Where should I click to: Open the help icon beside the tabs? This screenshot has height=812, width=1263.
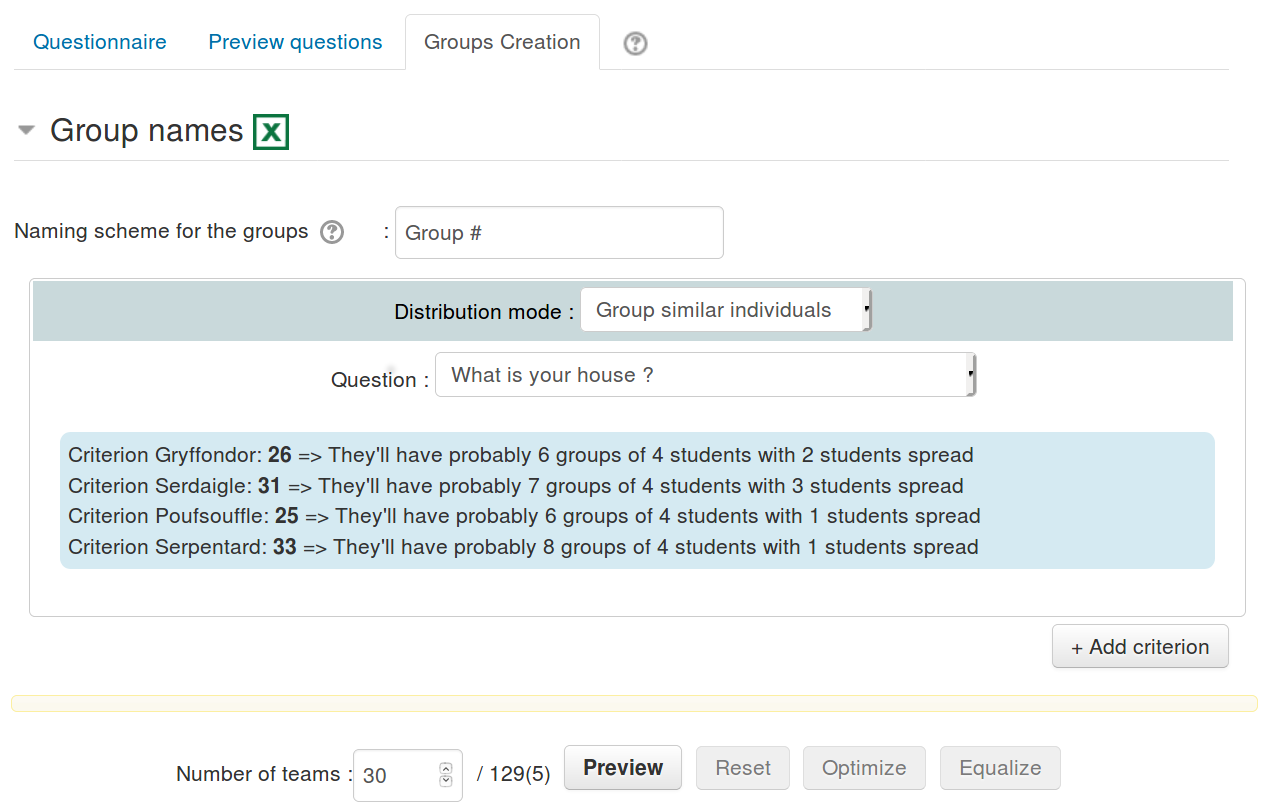tap(635, 44)
